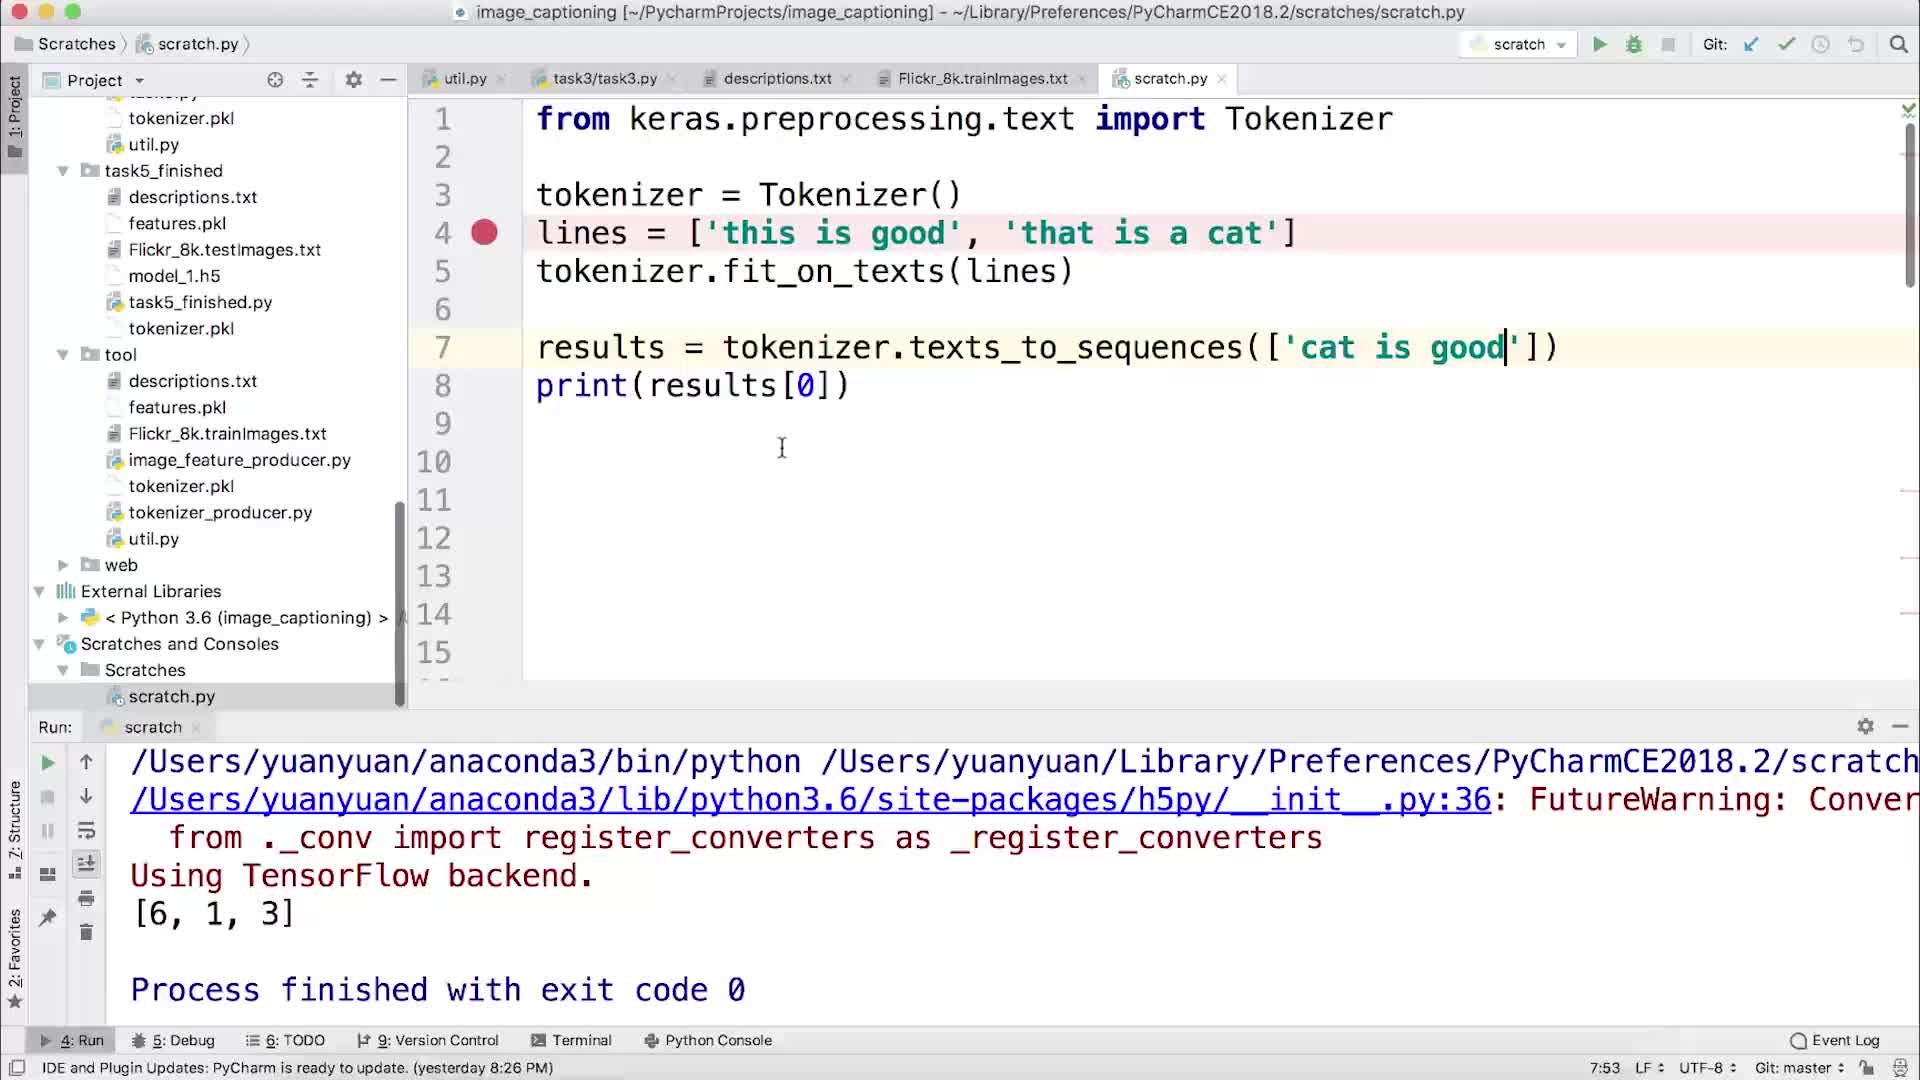This screenshot has height=1080, width=1920.
Task: Select tokenizer_producer.py in project tree
Action: pyautogui.click(x=220, y=512)
